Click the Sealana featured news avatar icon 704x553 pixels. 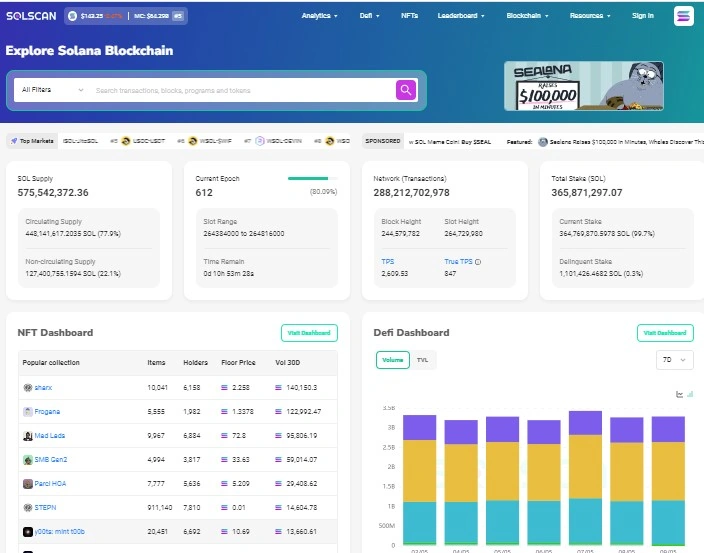click(543, 142)
